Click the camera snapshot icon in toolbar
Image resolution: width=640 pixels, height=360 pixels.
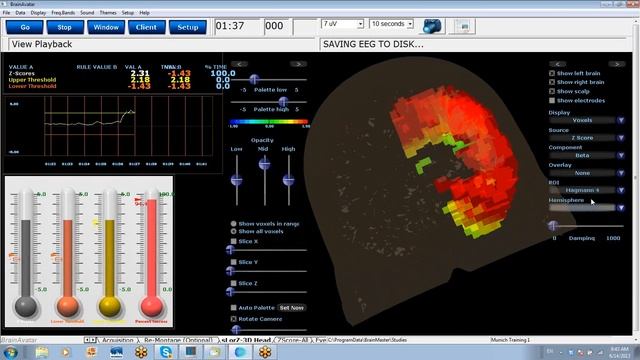(432, 27)
